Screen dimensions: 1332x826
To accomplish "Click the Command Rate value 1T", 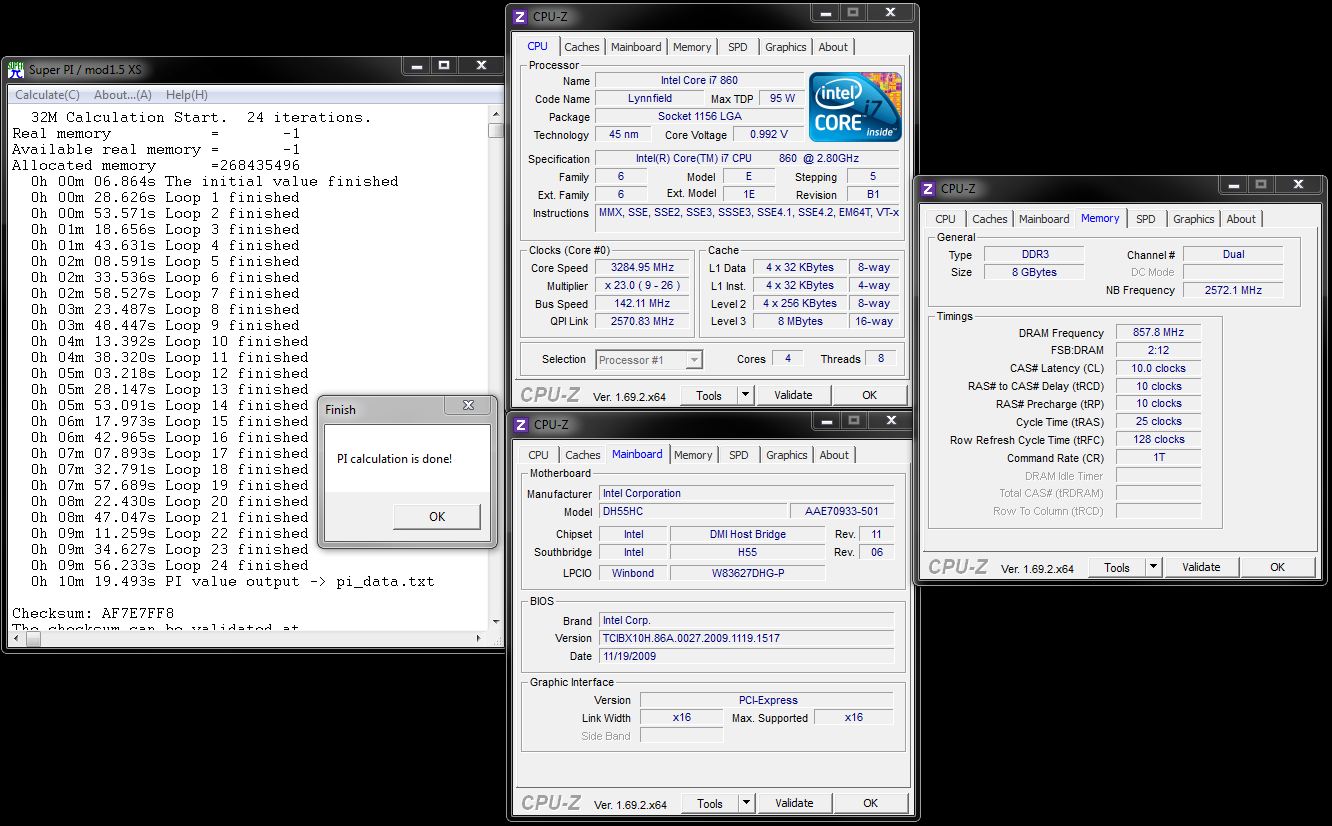I will pos(1158,458).
